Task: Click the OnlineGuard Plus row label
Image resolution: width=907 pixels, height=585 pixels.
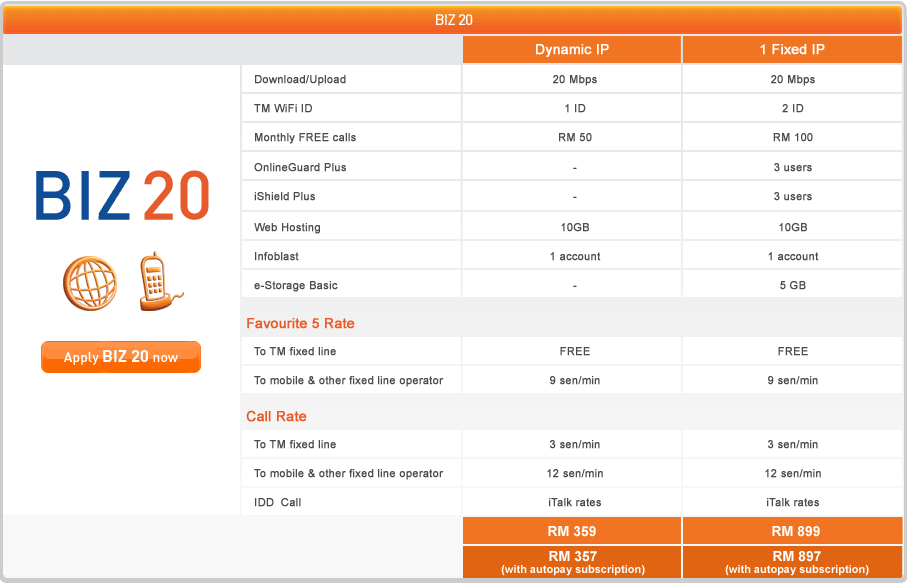Action: click(x=300, y=167)
